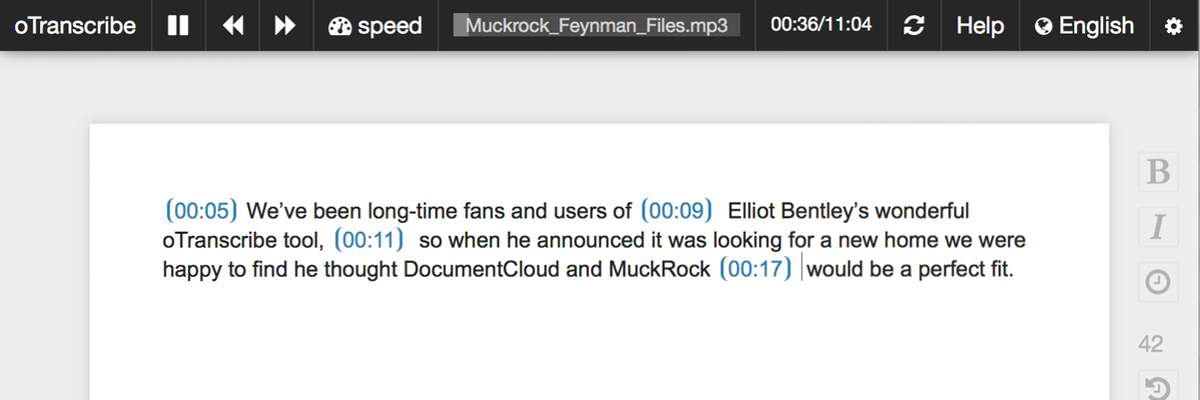Click inside the transcript text area

click(x=599, y=262)
